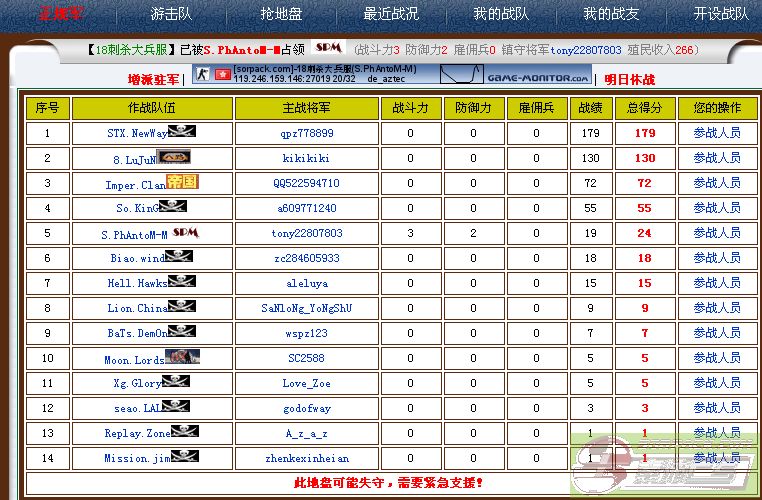
Task: Click the 明日休战 link
Action: [x=630, y=79]
